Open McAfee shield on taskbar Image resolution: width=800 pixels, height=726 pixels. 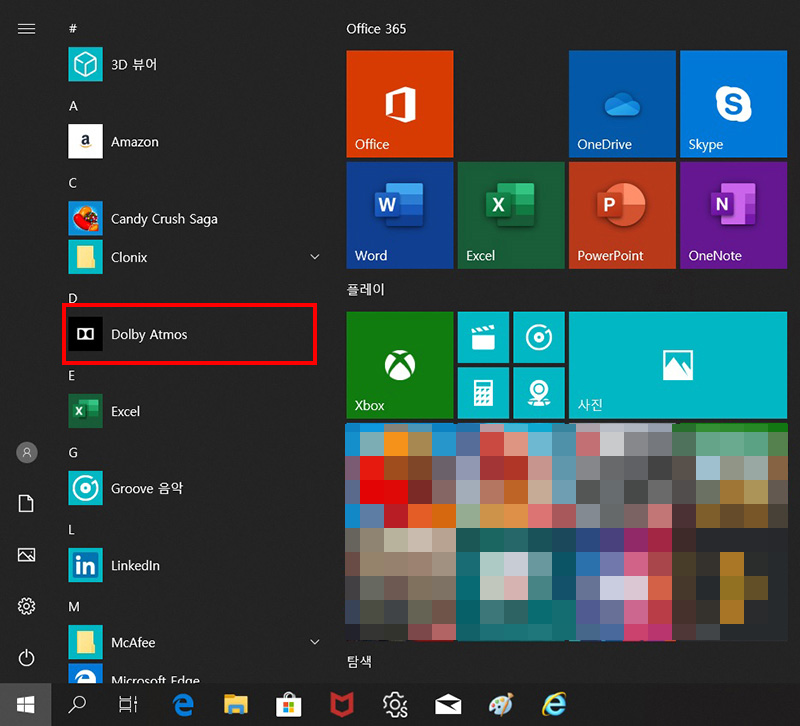pos(342,705)
